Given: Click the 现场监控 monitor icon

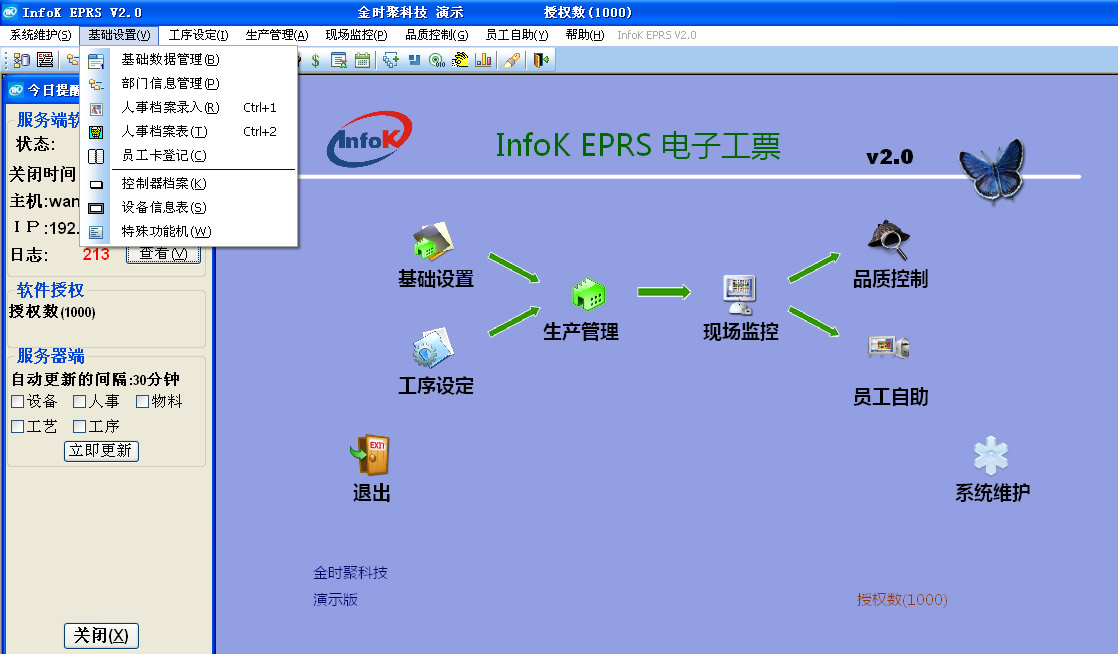Looking at the screenshot, I should pyautogui.click(x=740, y=292).
